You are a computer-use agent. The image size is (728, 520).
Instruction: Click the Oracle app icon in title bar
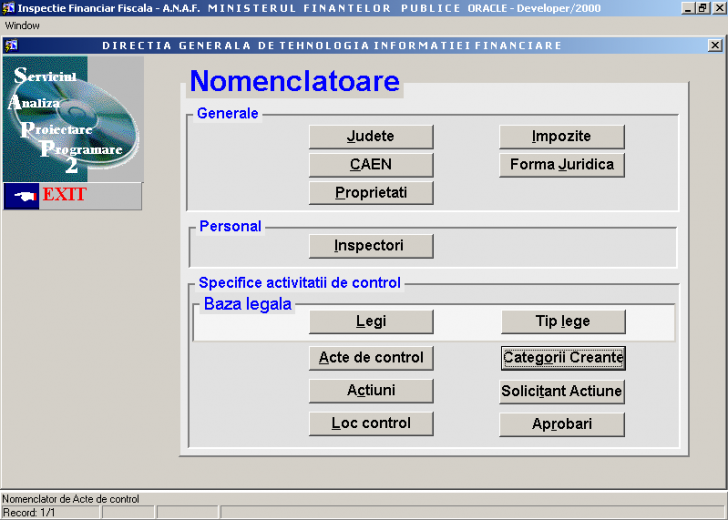point(8,8)
